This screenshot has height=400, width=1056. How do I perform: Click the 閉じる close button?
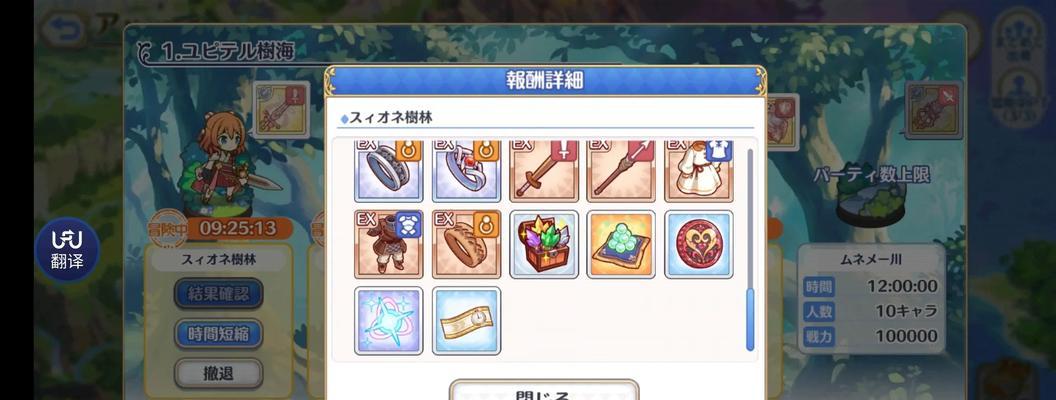point(543,391)
